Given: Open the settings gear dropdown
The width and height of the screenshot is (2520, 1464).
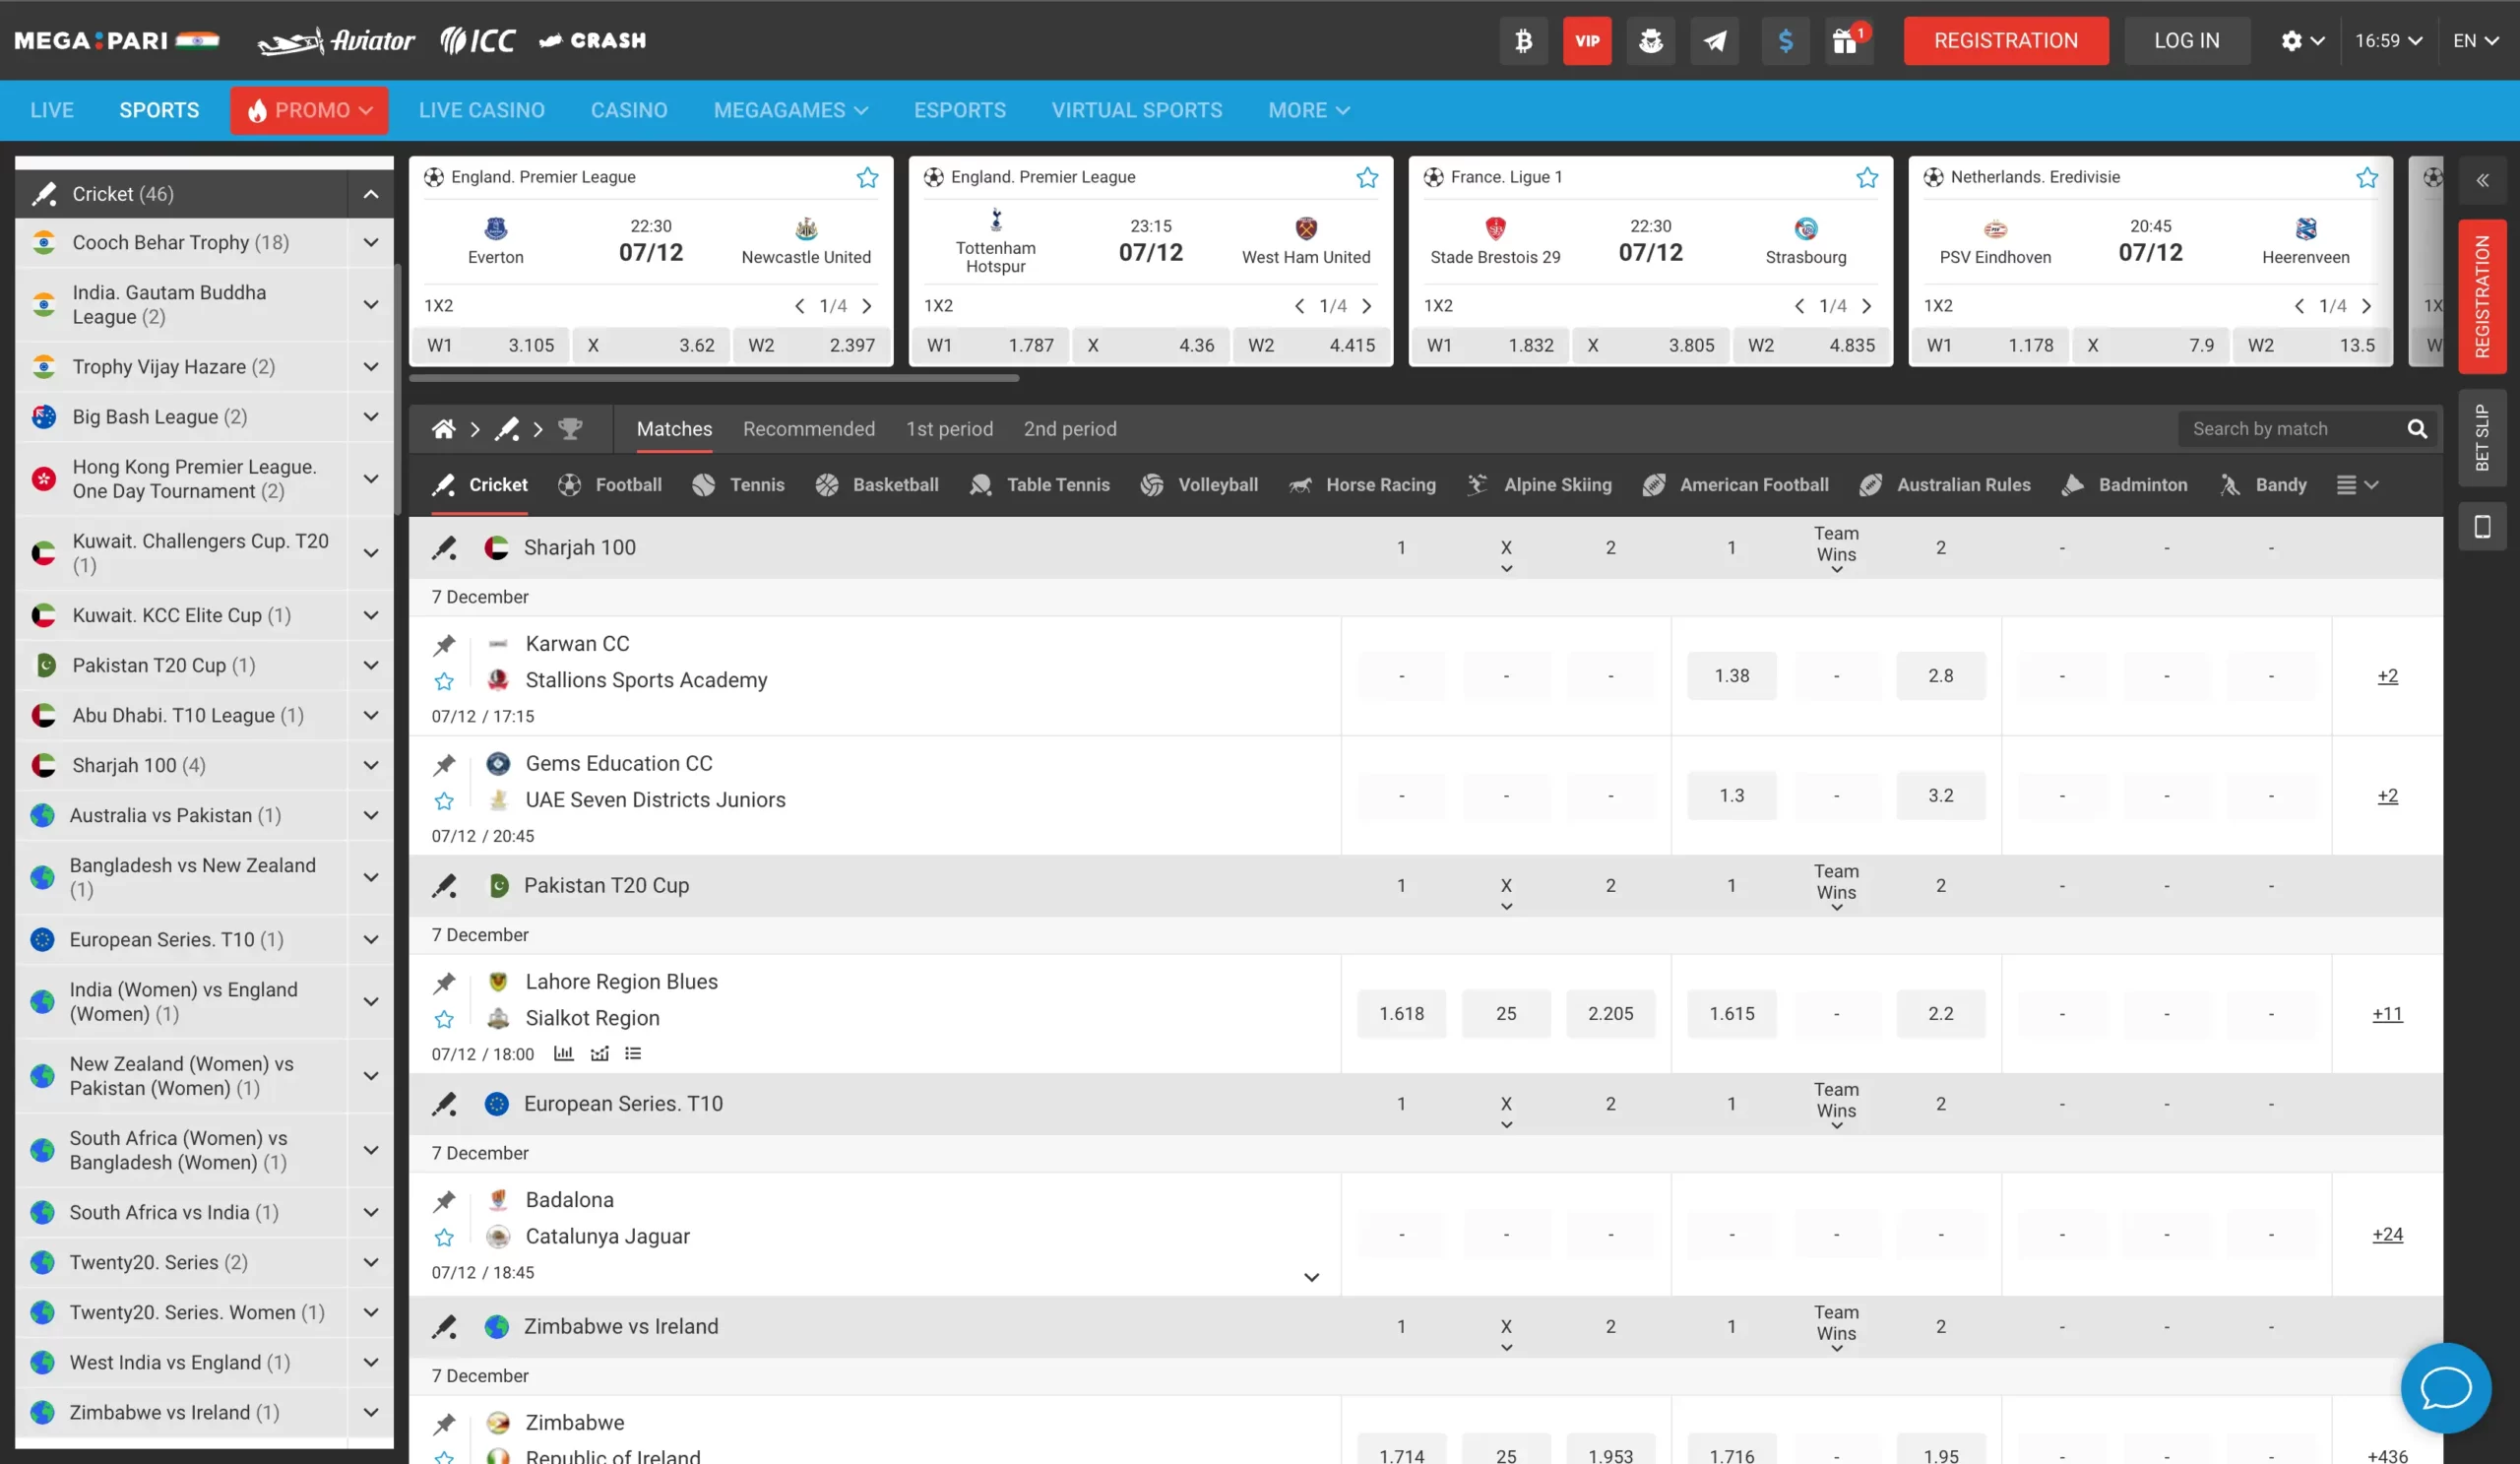Looking at the screenshot, I should click(x=2302, y=41).
